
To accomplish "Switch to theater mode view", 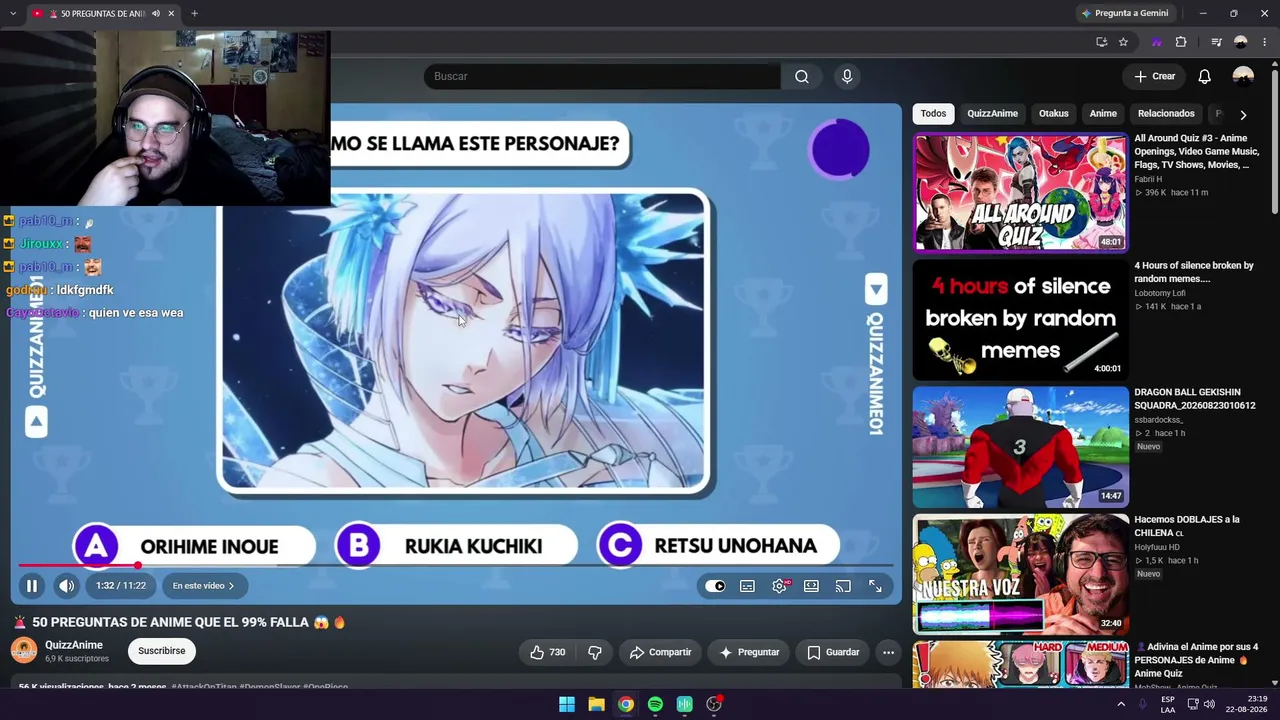I will click(x=811, y=586).
